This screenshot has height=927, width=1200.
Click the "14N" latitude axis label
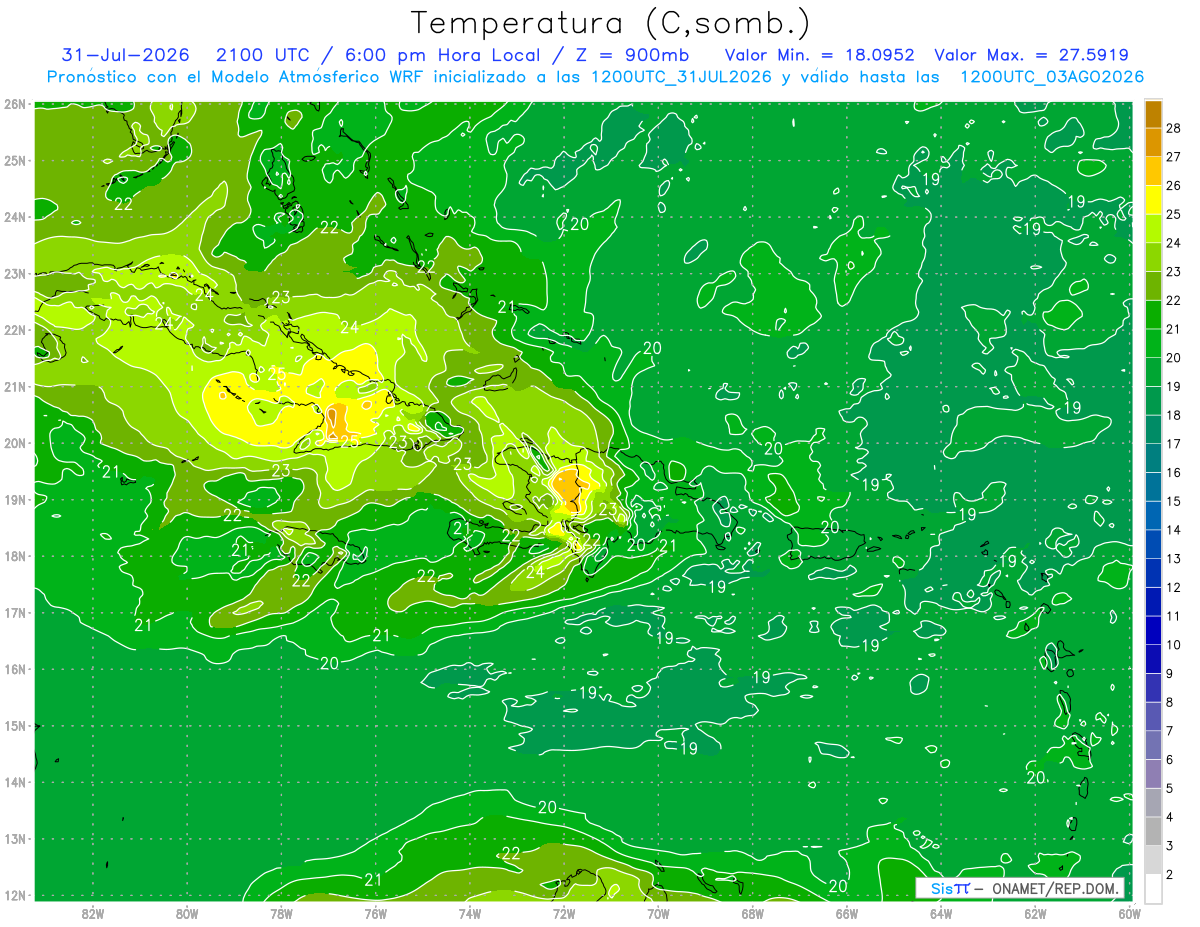(15, 782)
